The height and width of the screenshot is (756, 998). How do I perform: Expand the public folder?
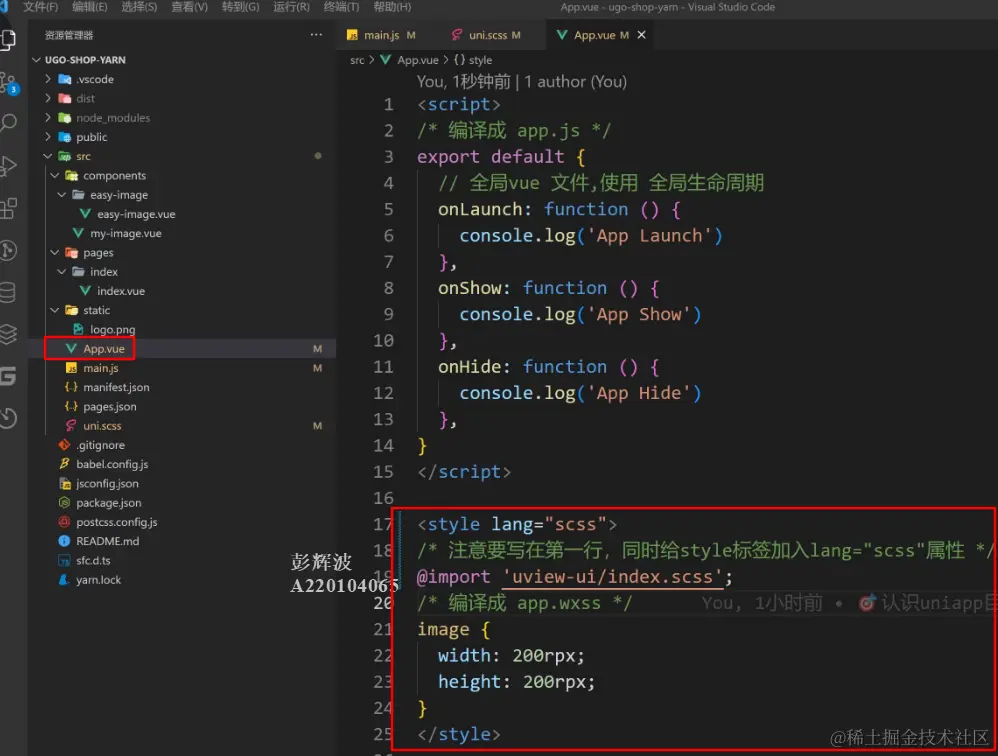pyautogui.click(x=181, y=137)
